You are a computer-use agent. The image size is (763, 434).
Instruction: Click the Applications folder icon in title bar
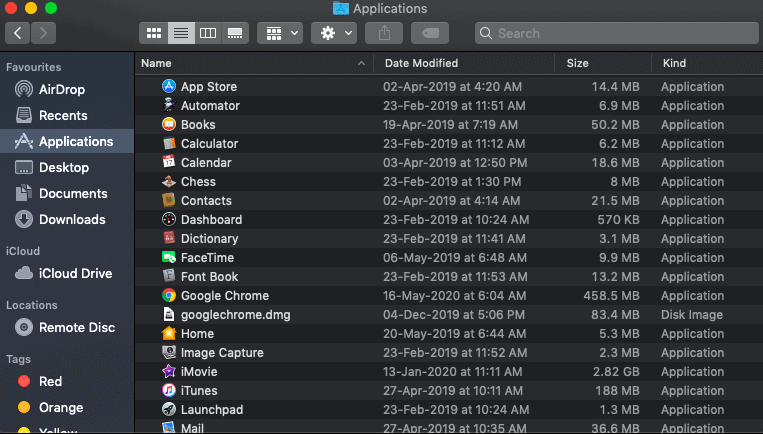pyautogui.click(x=341, y=8)
